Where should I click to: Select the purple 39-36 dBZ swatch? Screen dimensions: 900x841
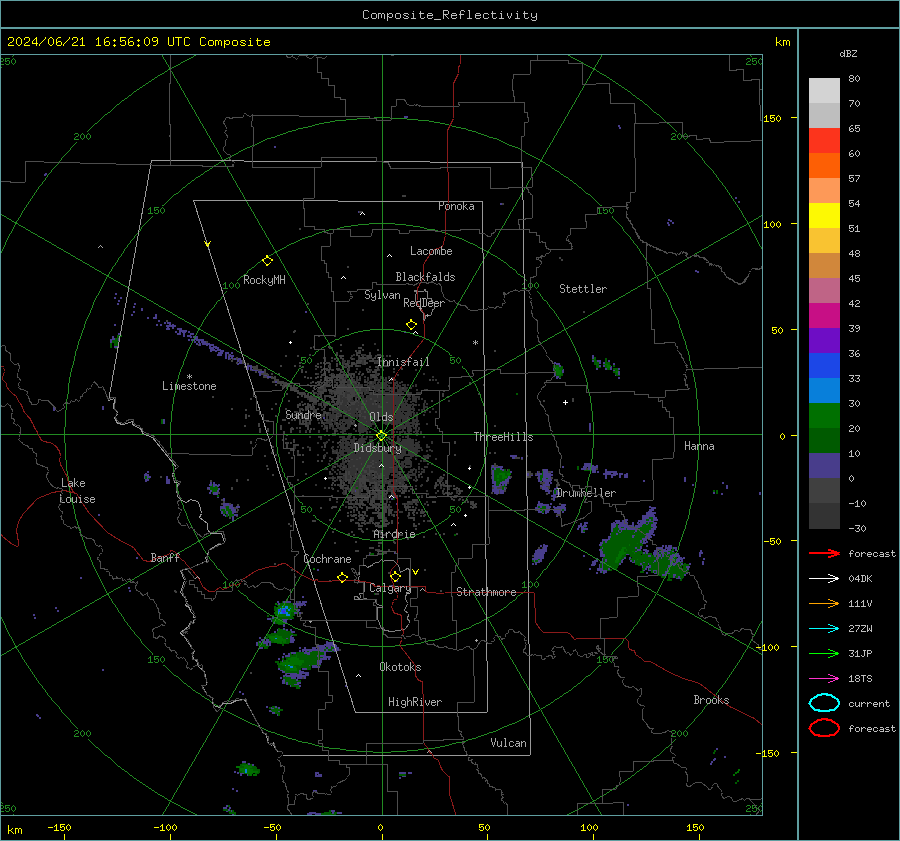point(824,341)
